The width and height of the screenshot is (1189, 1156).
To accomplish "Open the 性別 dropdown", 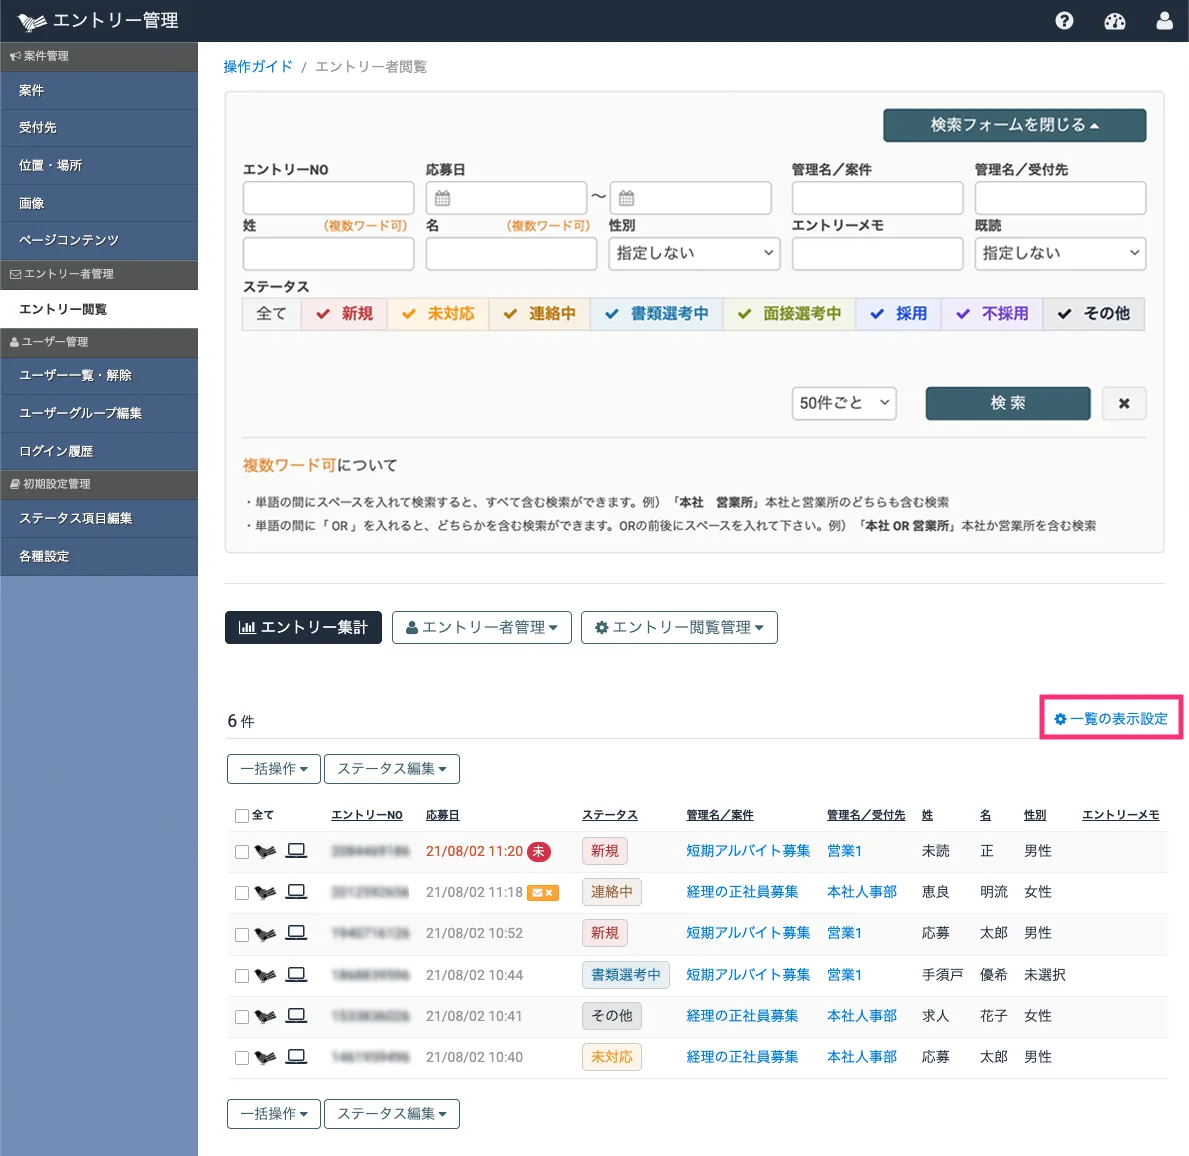I will coord(694,253).
